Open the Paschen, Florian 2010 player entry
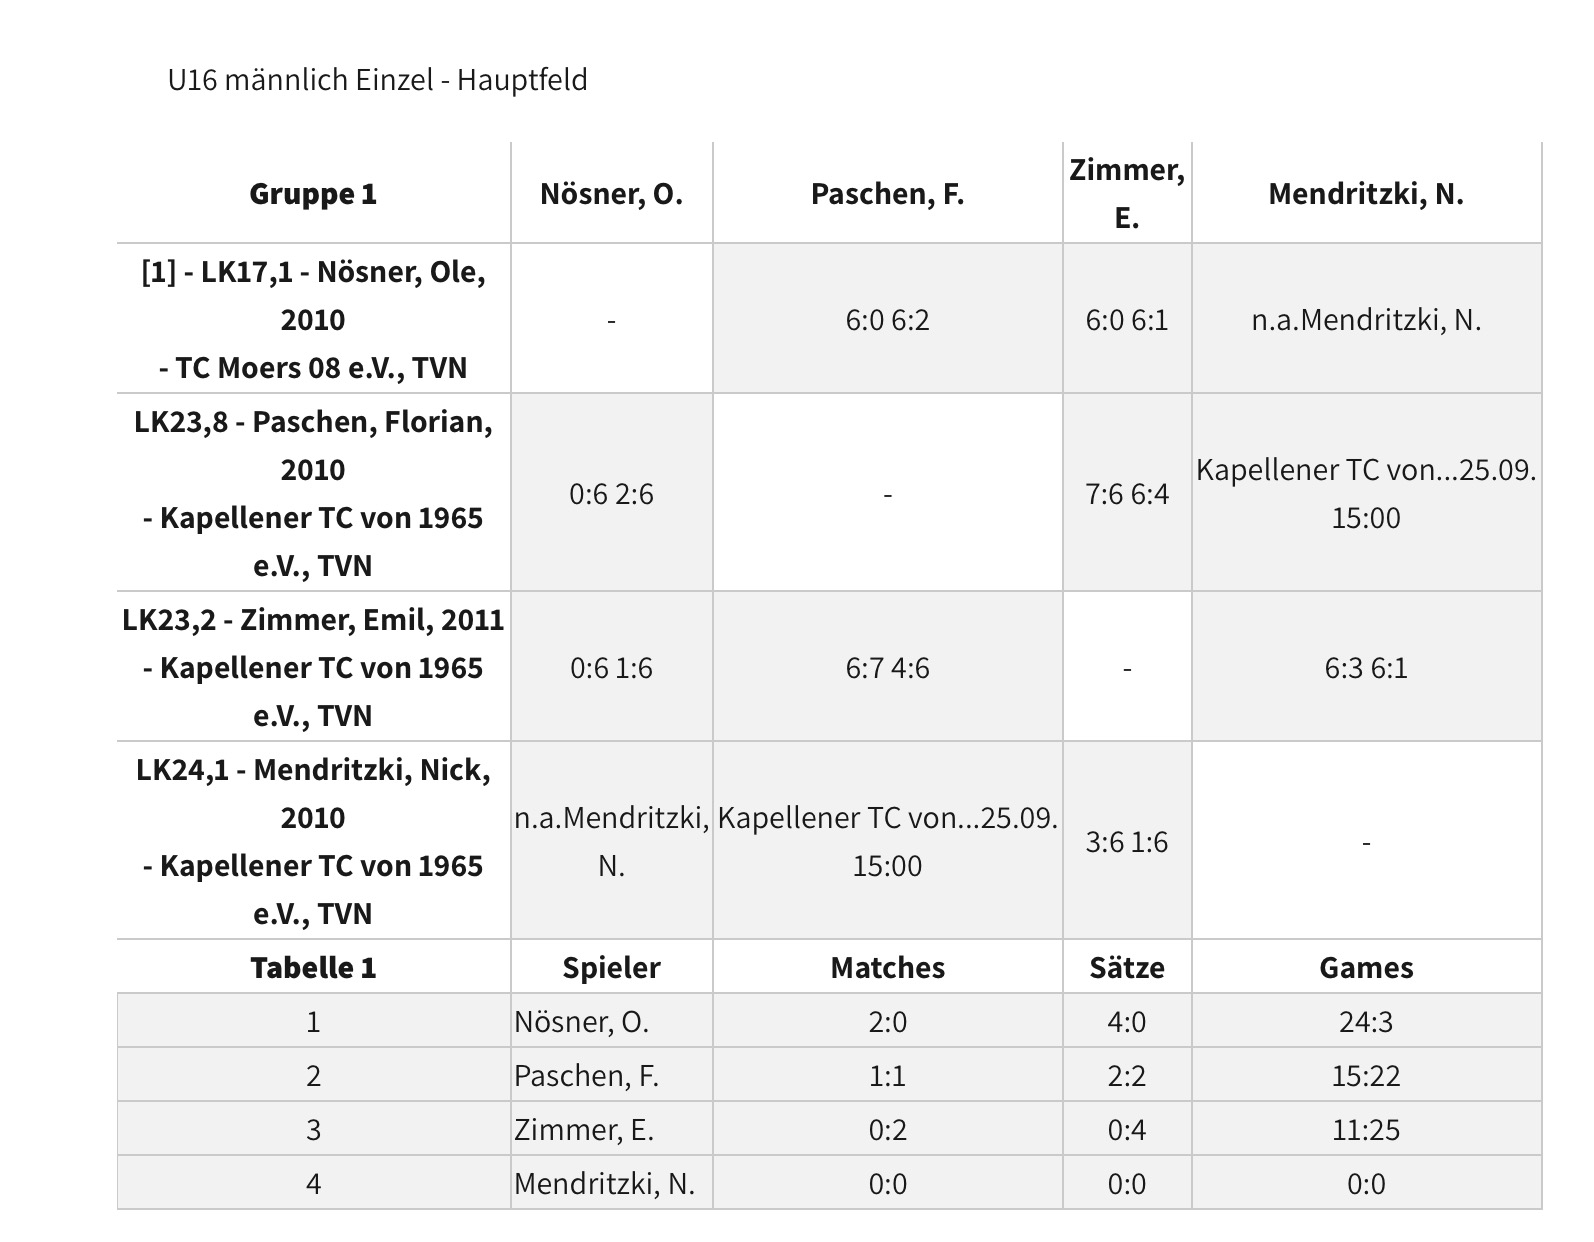The width and height of the screenshot is (1594, 1242). pyautogui.click(x=313, y=493)
